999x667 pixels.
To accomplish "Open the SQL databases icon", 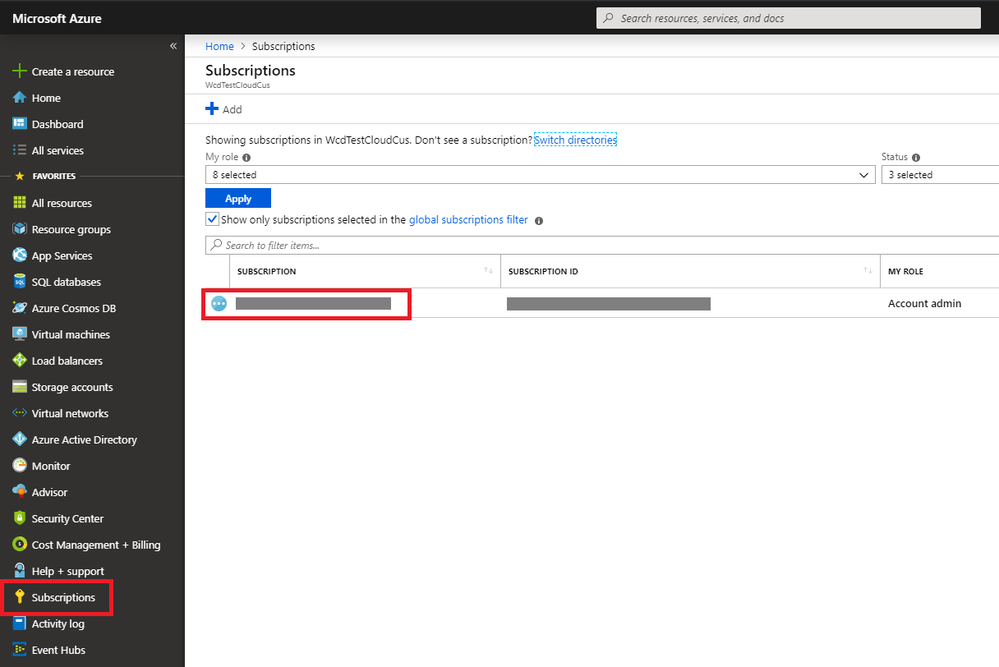I will coord(20,282).
